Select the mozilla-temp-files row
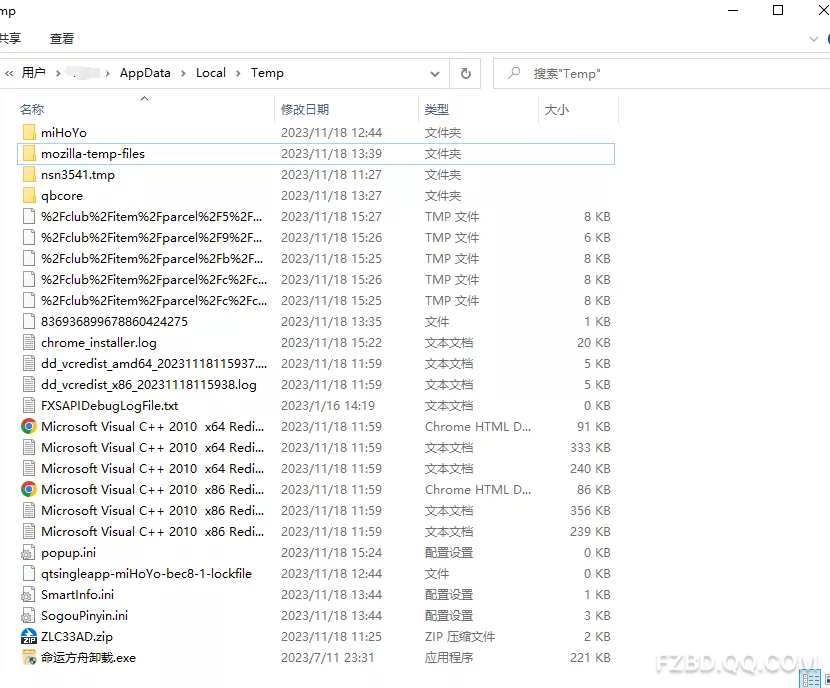The width and height of the screenshot is (830, 688). pos(316,153)
